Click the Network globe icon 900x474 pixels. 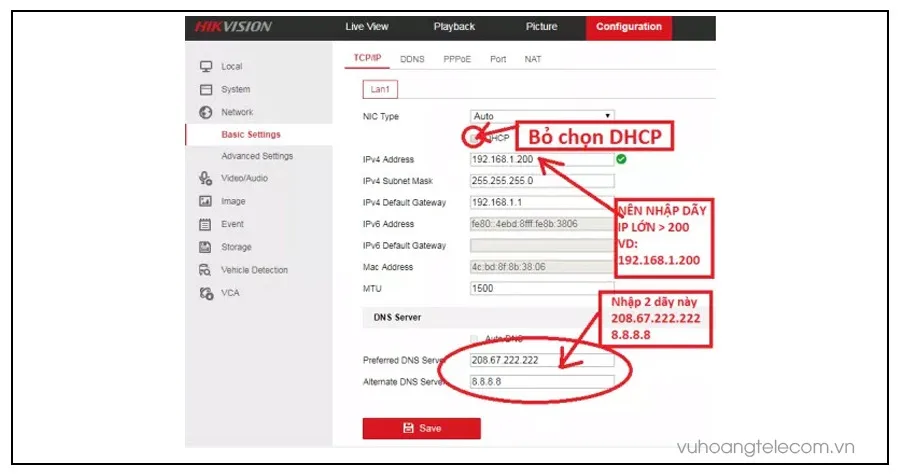pyautogui.click(x=205, y=112)
